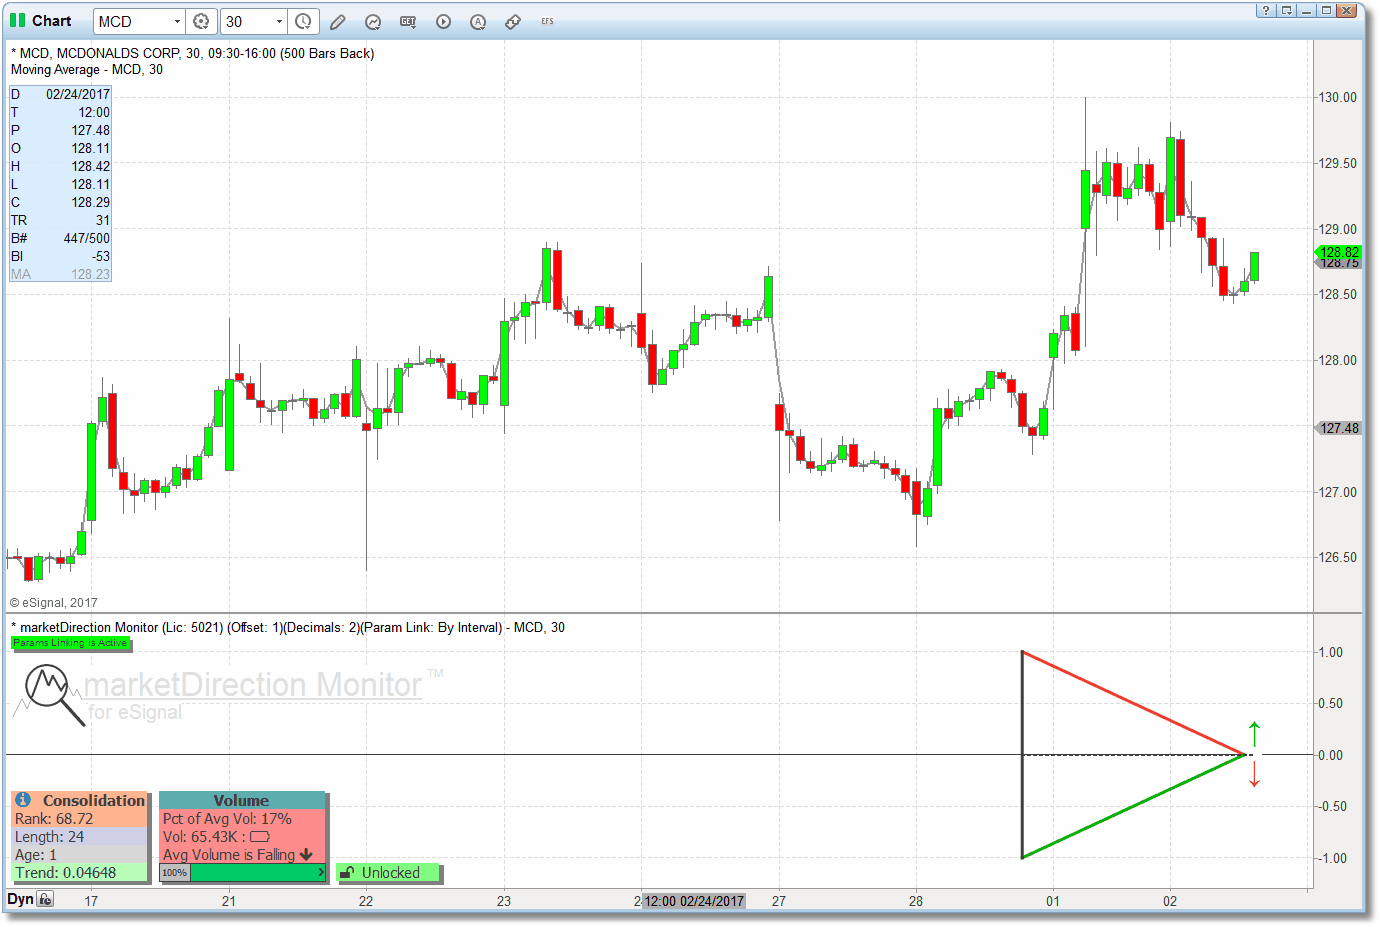Click 'Rank: 68.72' in Consolidation panel
Viewport: 1380px width, 927px height.
tap(54, 818)
